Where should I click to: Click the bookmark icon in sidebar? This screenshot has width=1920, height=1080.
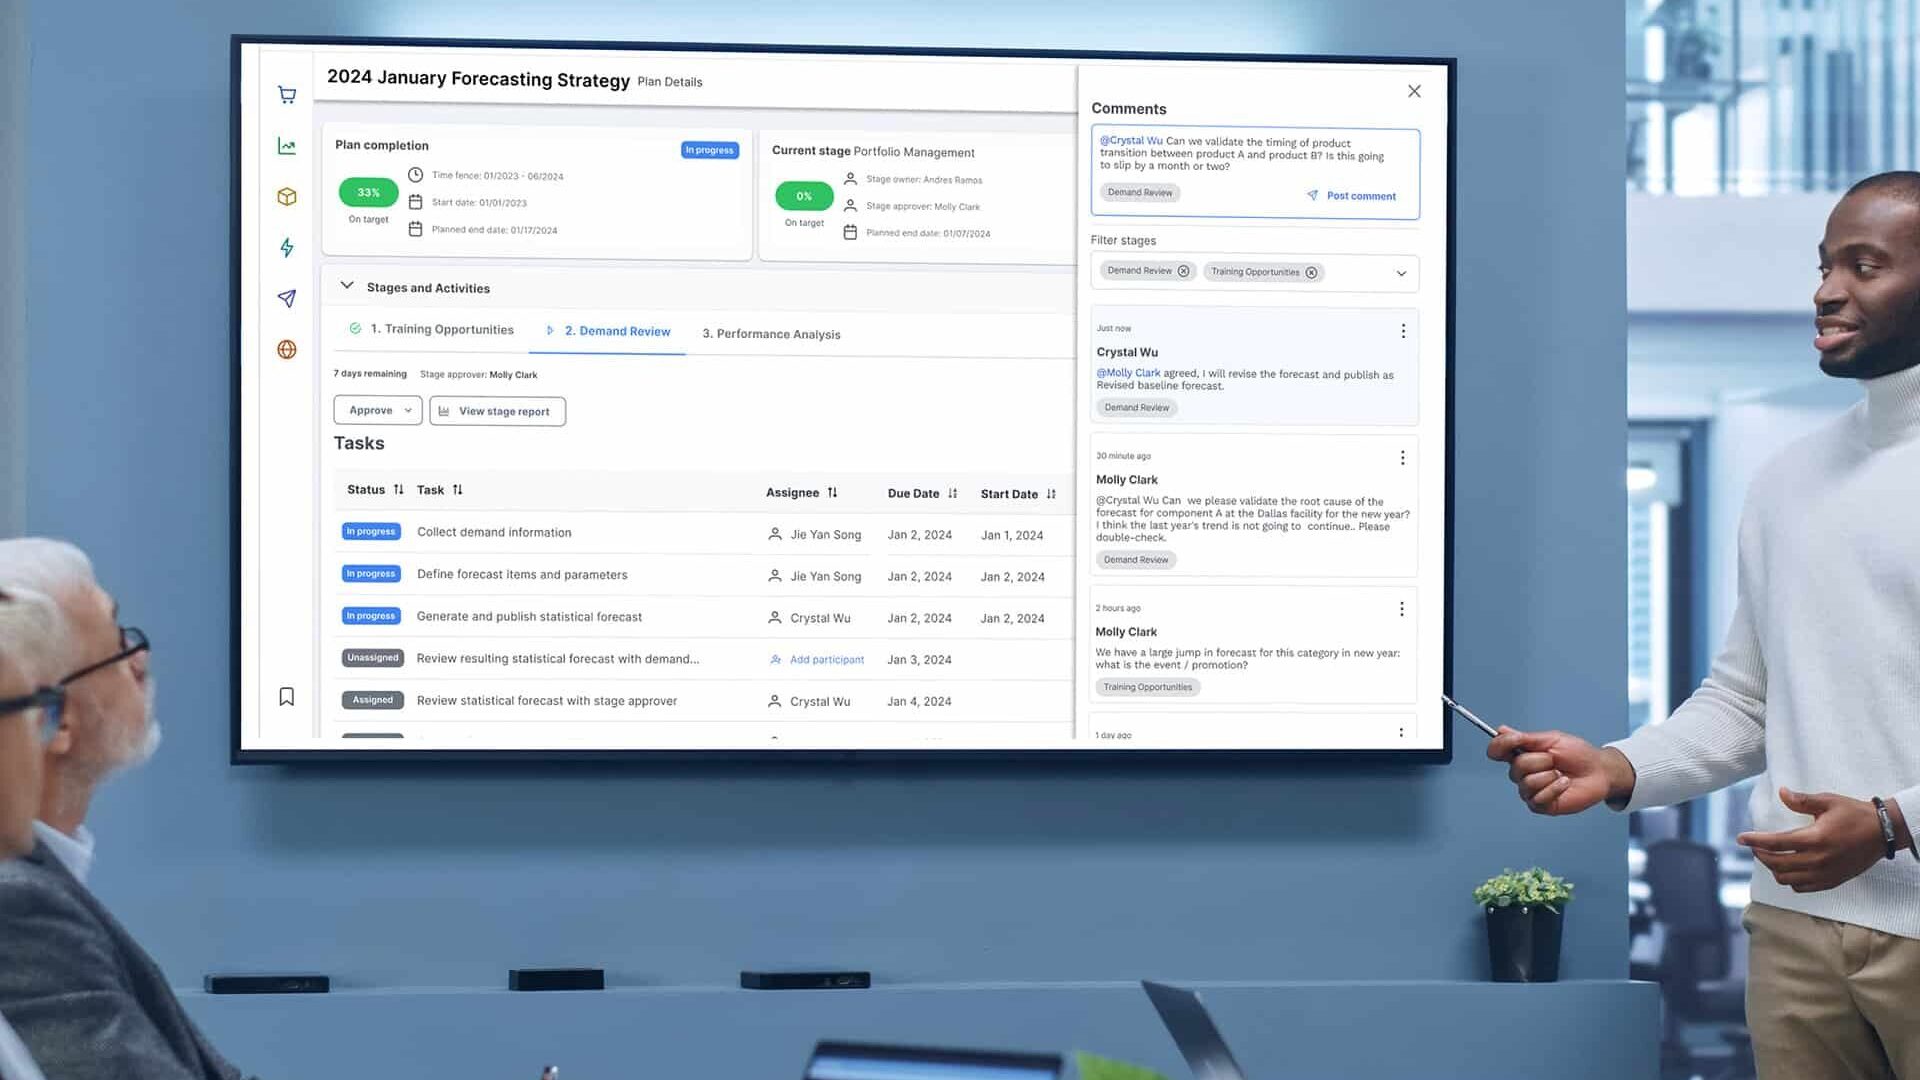point(287,696)
